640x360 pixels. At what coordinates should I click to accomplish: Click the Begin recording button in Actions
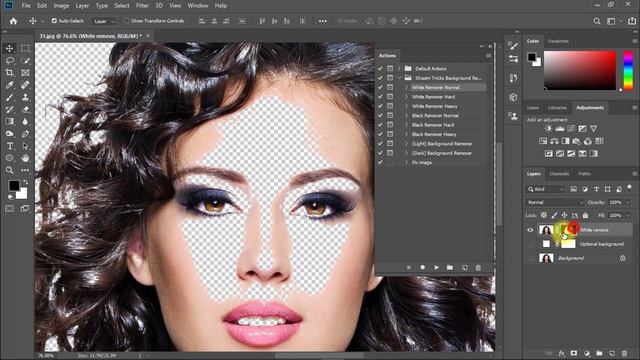click(422, 267)
